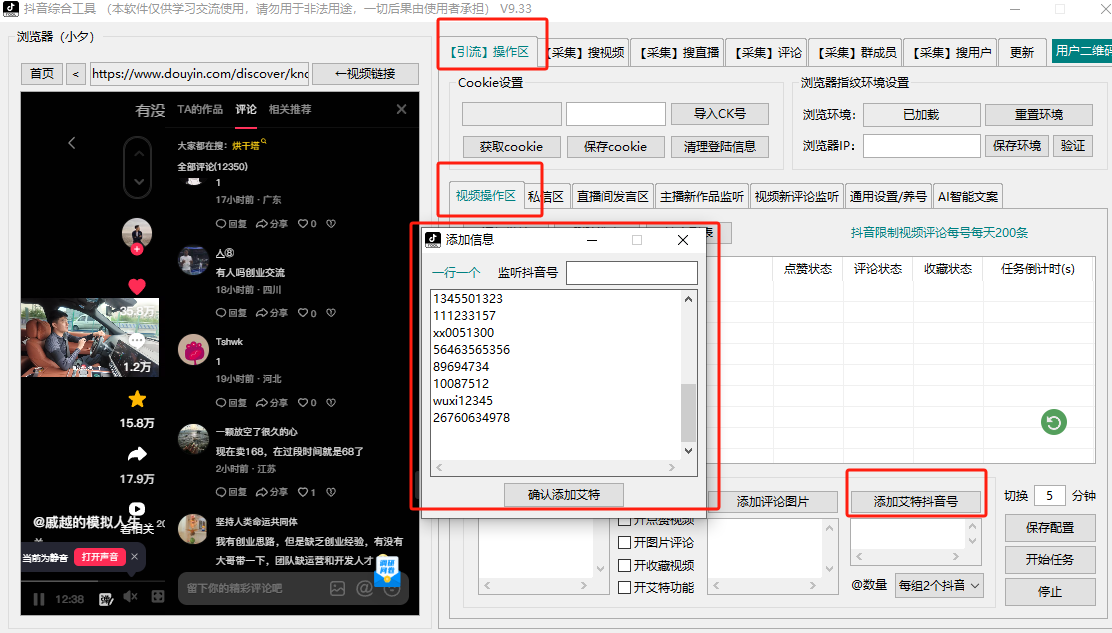Switch to the 直播间发言区 tab
The height and width of the screenshot is (633, 1112).
tap(613, 197)
